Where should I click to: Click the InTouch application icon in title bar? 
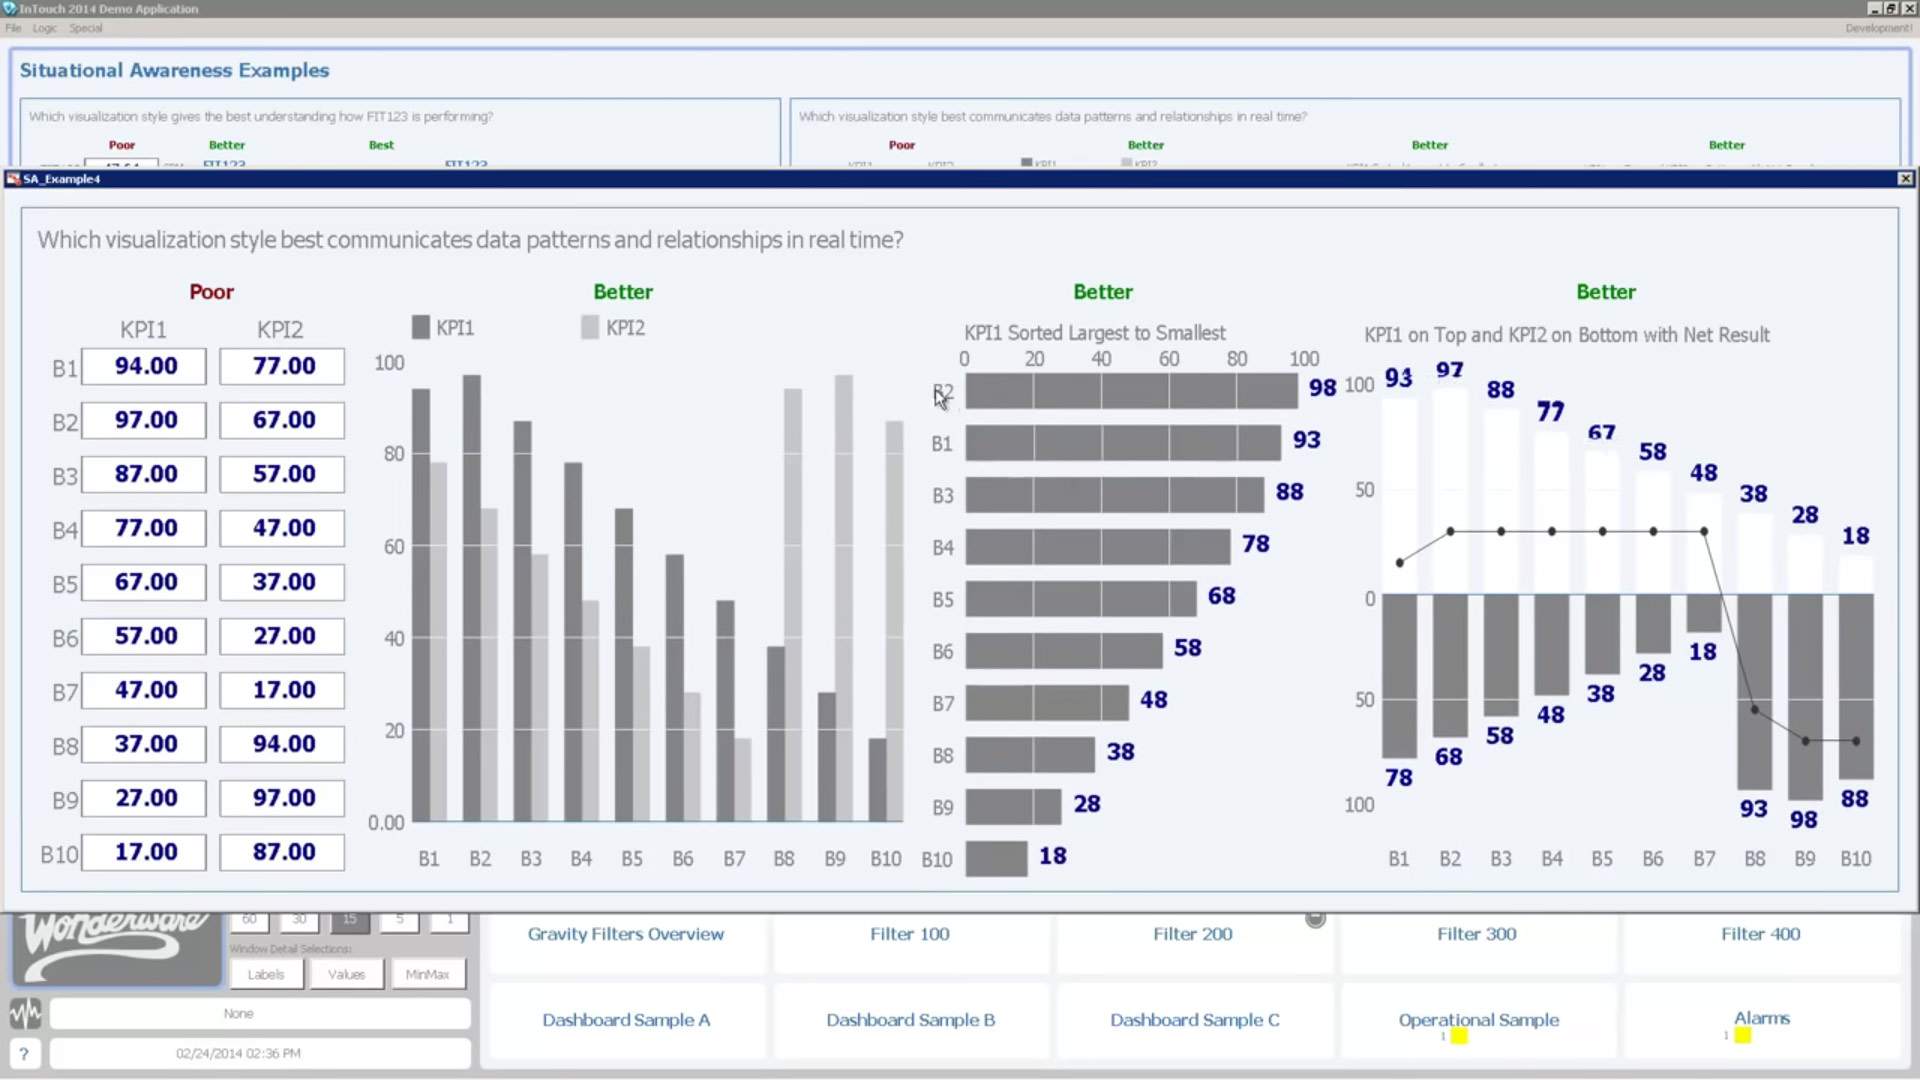point(10,8)
